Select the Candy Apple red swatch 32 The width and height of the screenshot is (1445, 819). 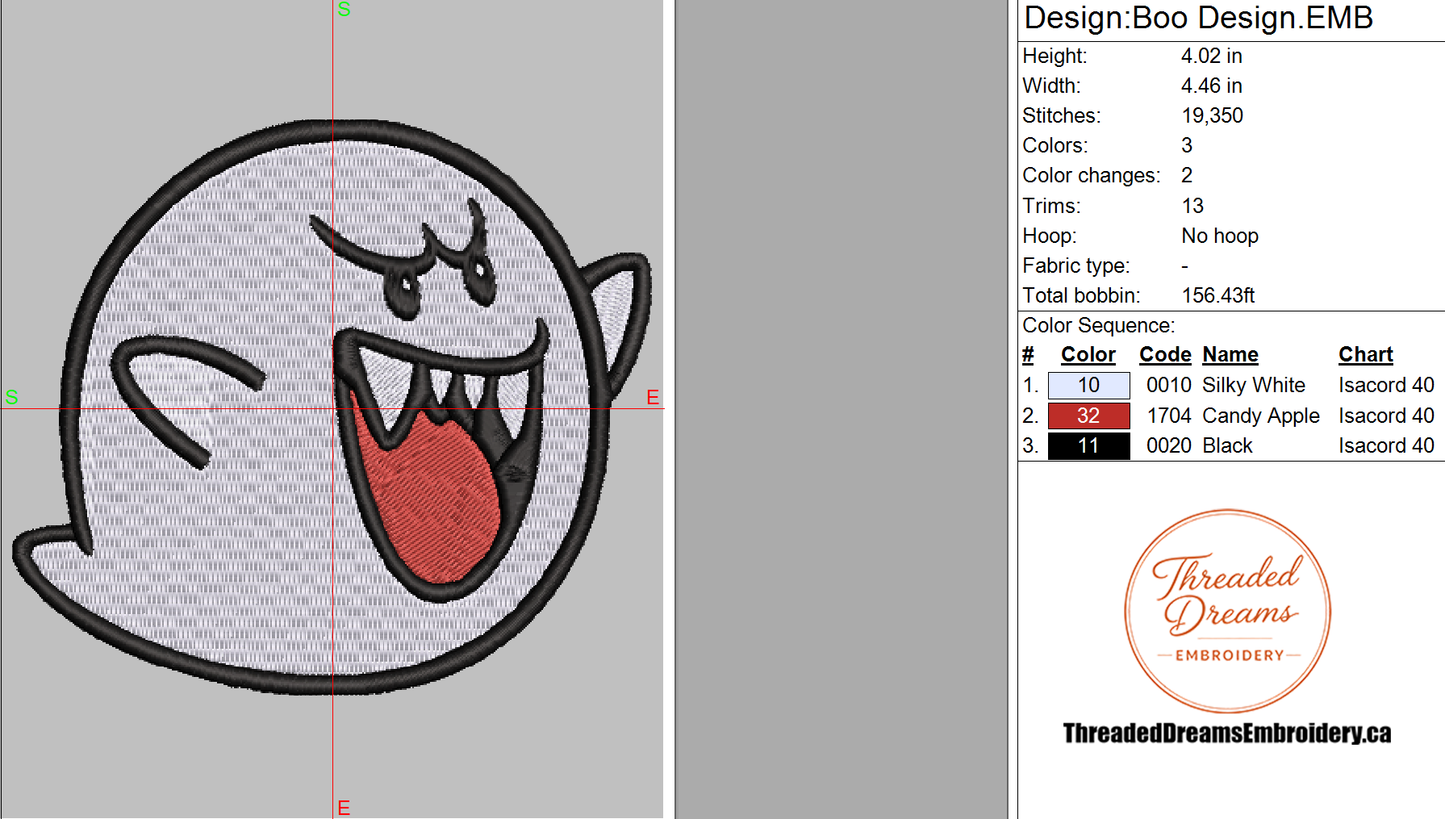1089,416
